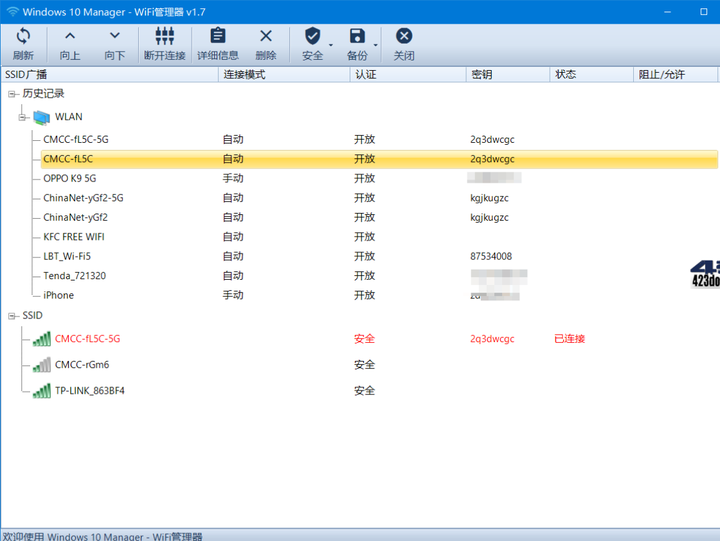The width and height of the screenshot is (720, 541).
Task: Open Details (详细信息) clipboard icon
Action: tap(218, 36)
